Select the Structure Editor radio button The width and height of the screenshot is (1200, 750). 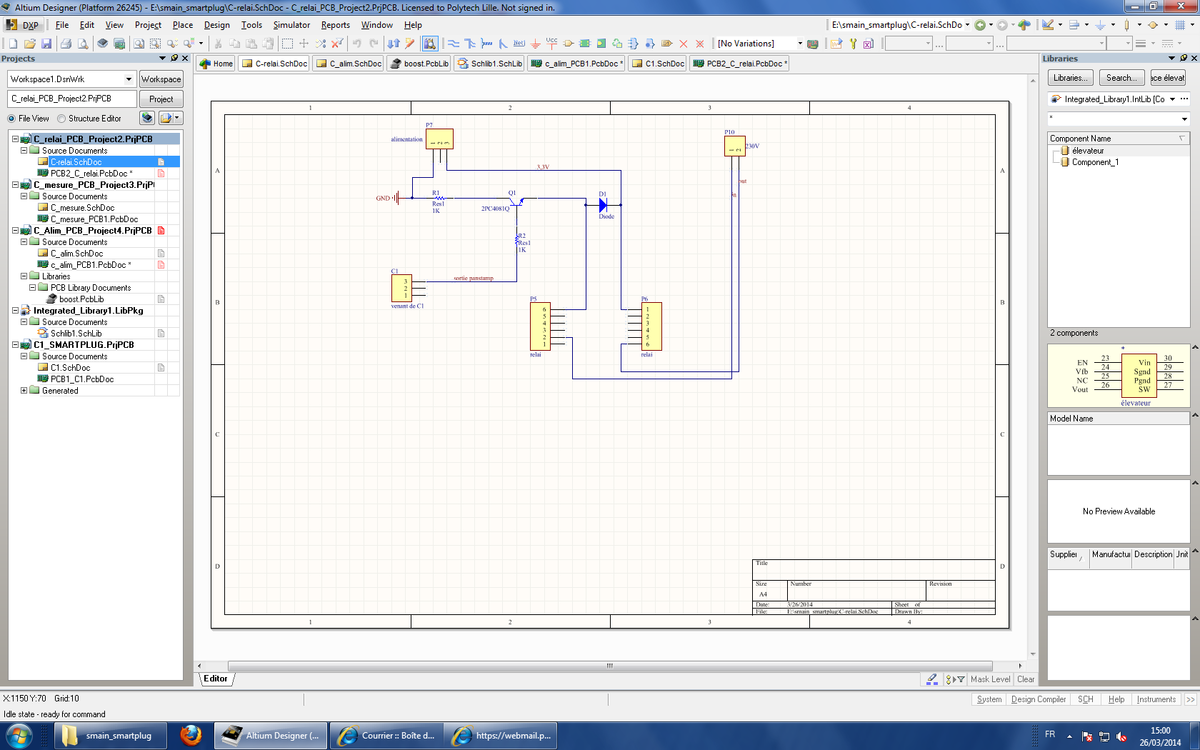click(61, 118)
